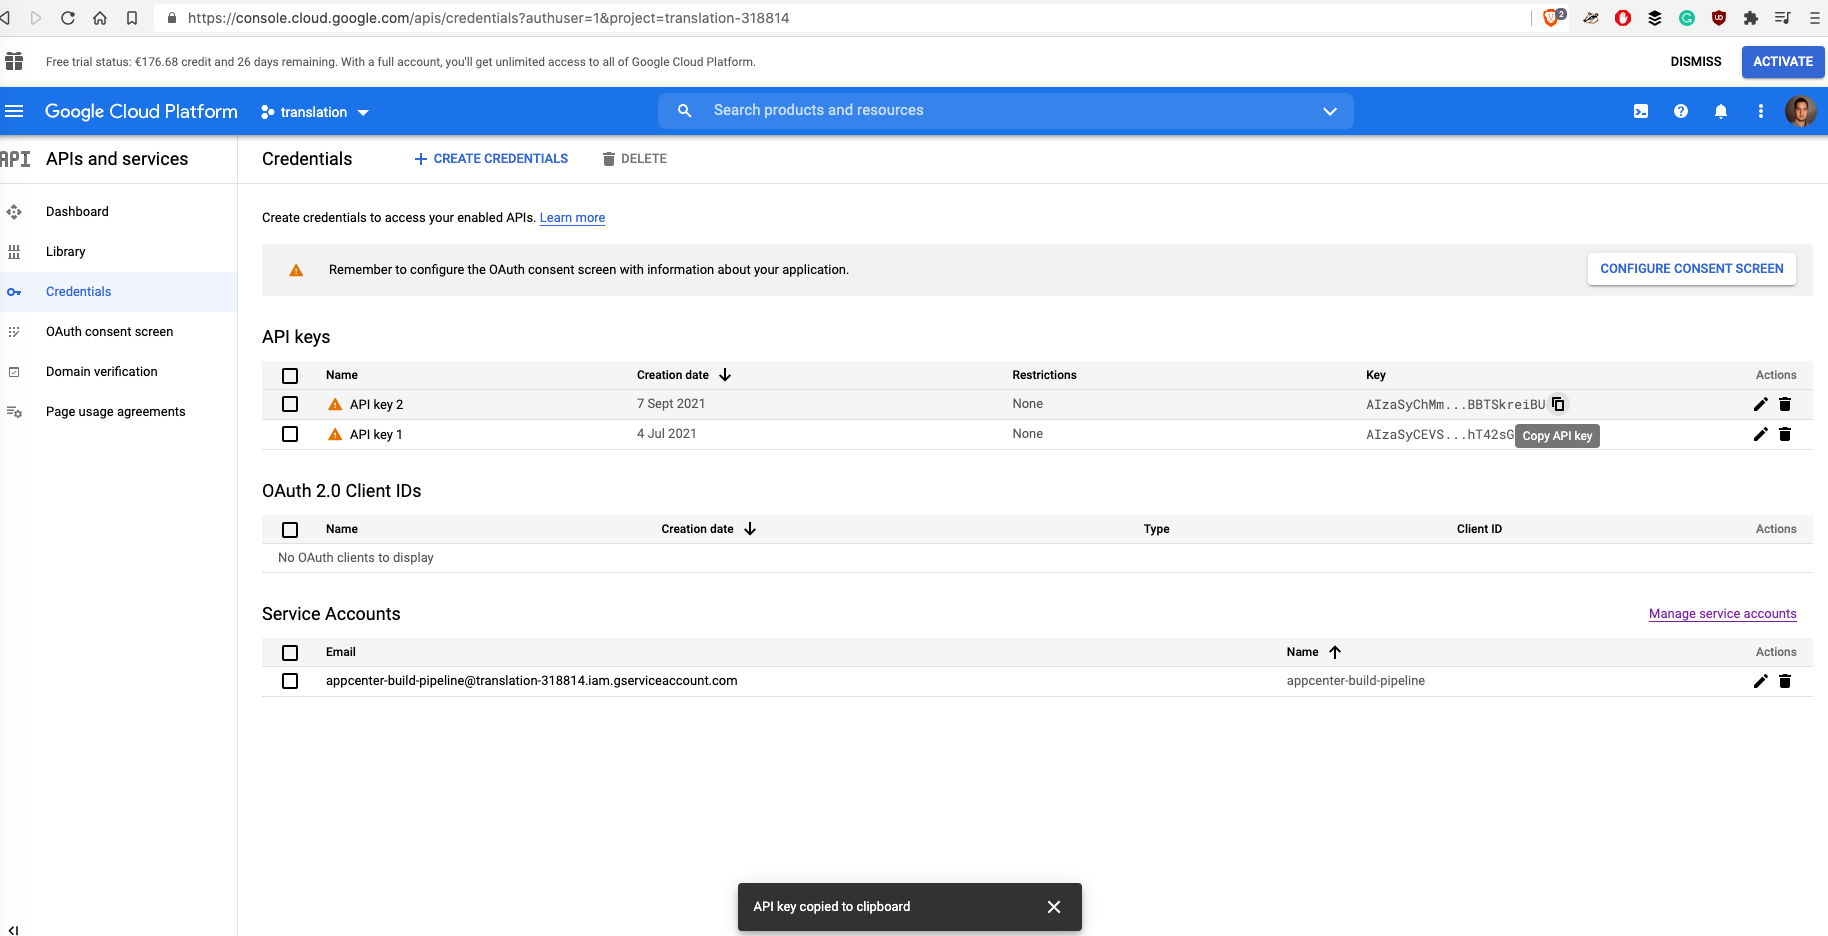Click ACTIVATE full account button
The image size is (1828, 936).
1783,62
